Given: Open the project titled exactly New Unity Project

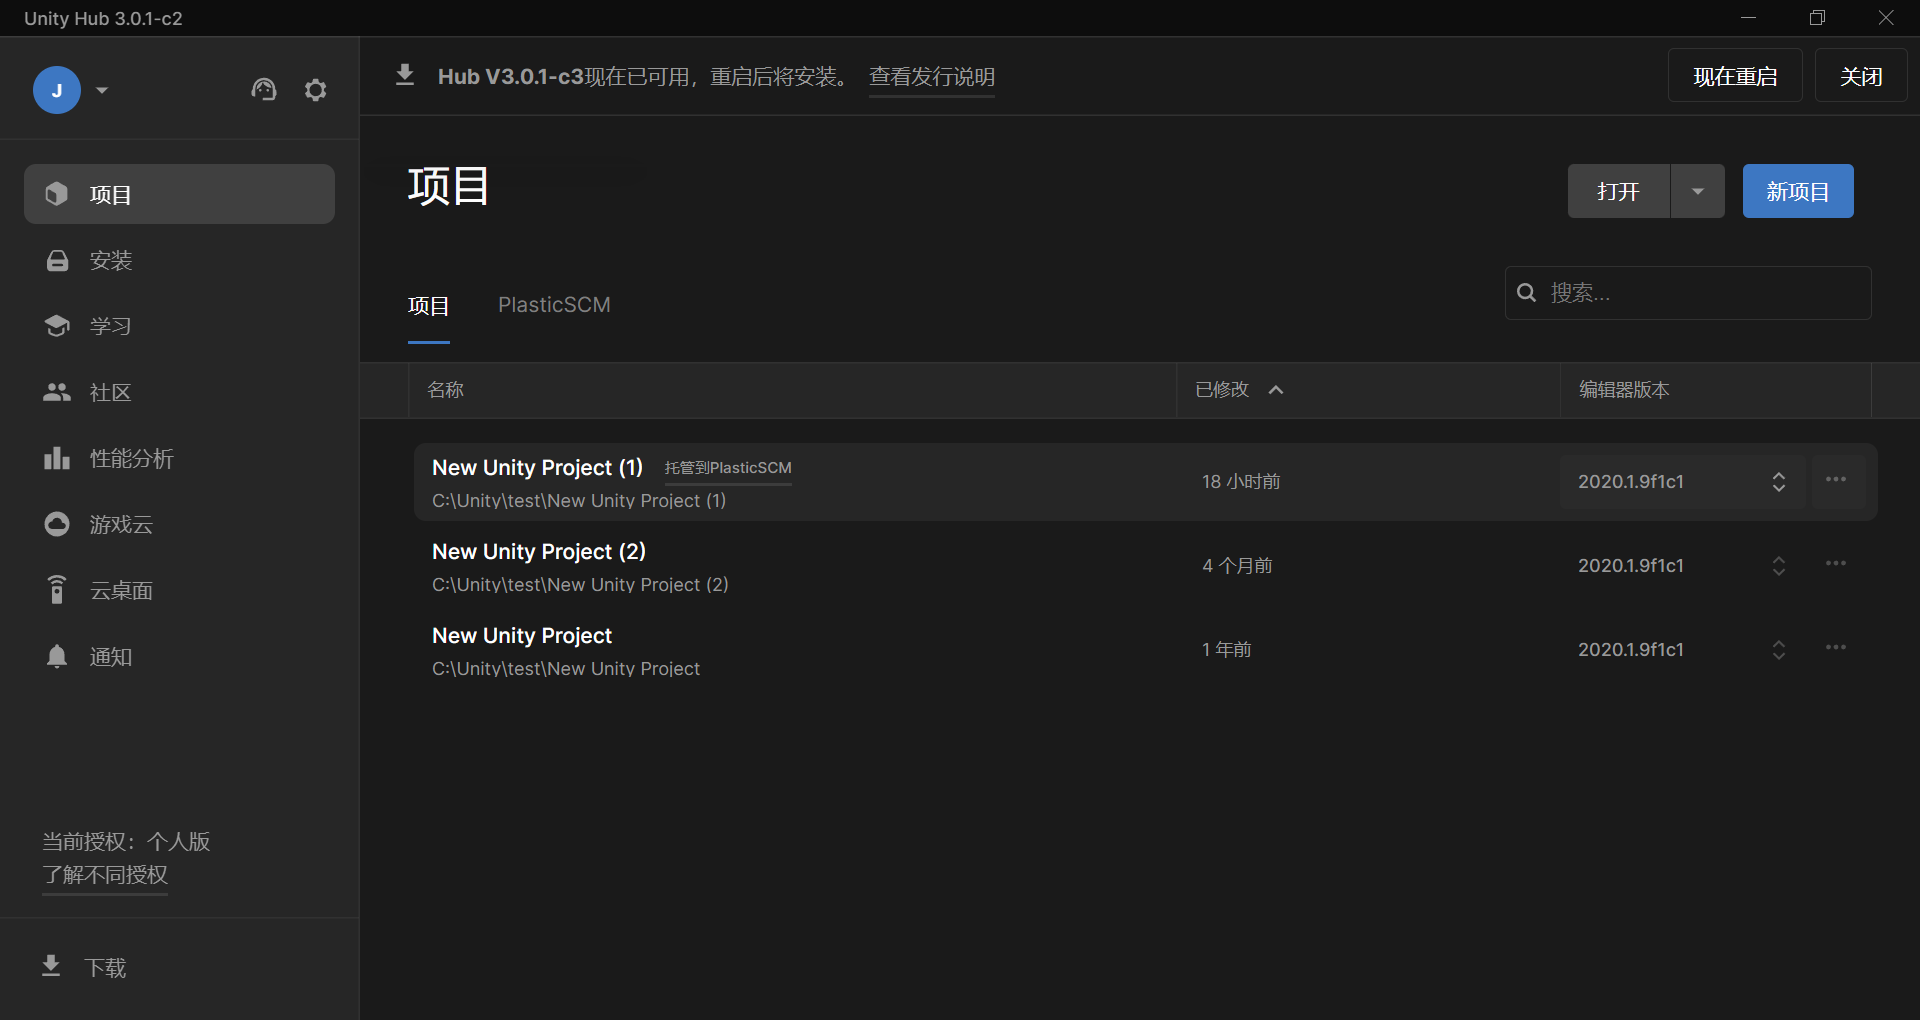Looking at the screenshot, I should coord(522,636).
